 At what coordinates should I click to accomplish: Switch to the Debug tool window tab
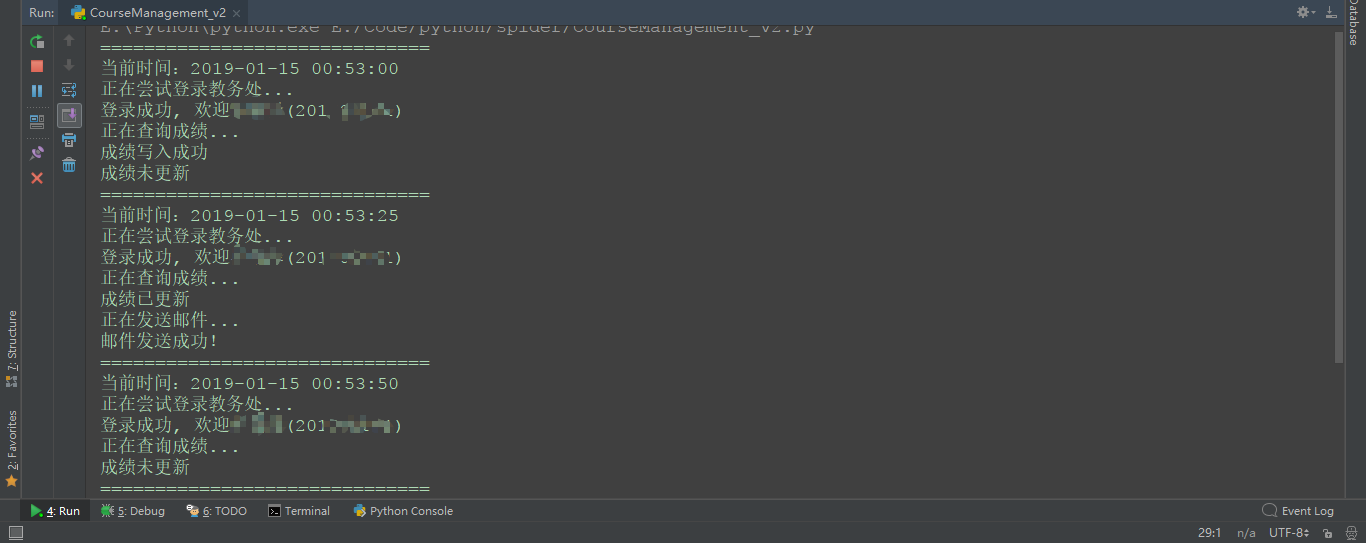point(133,511)
